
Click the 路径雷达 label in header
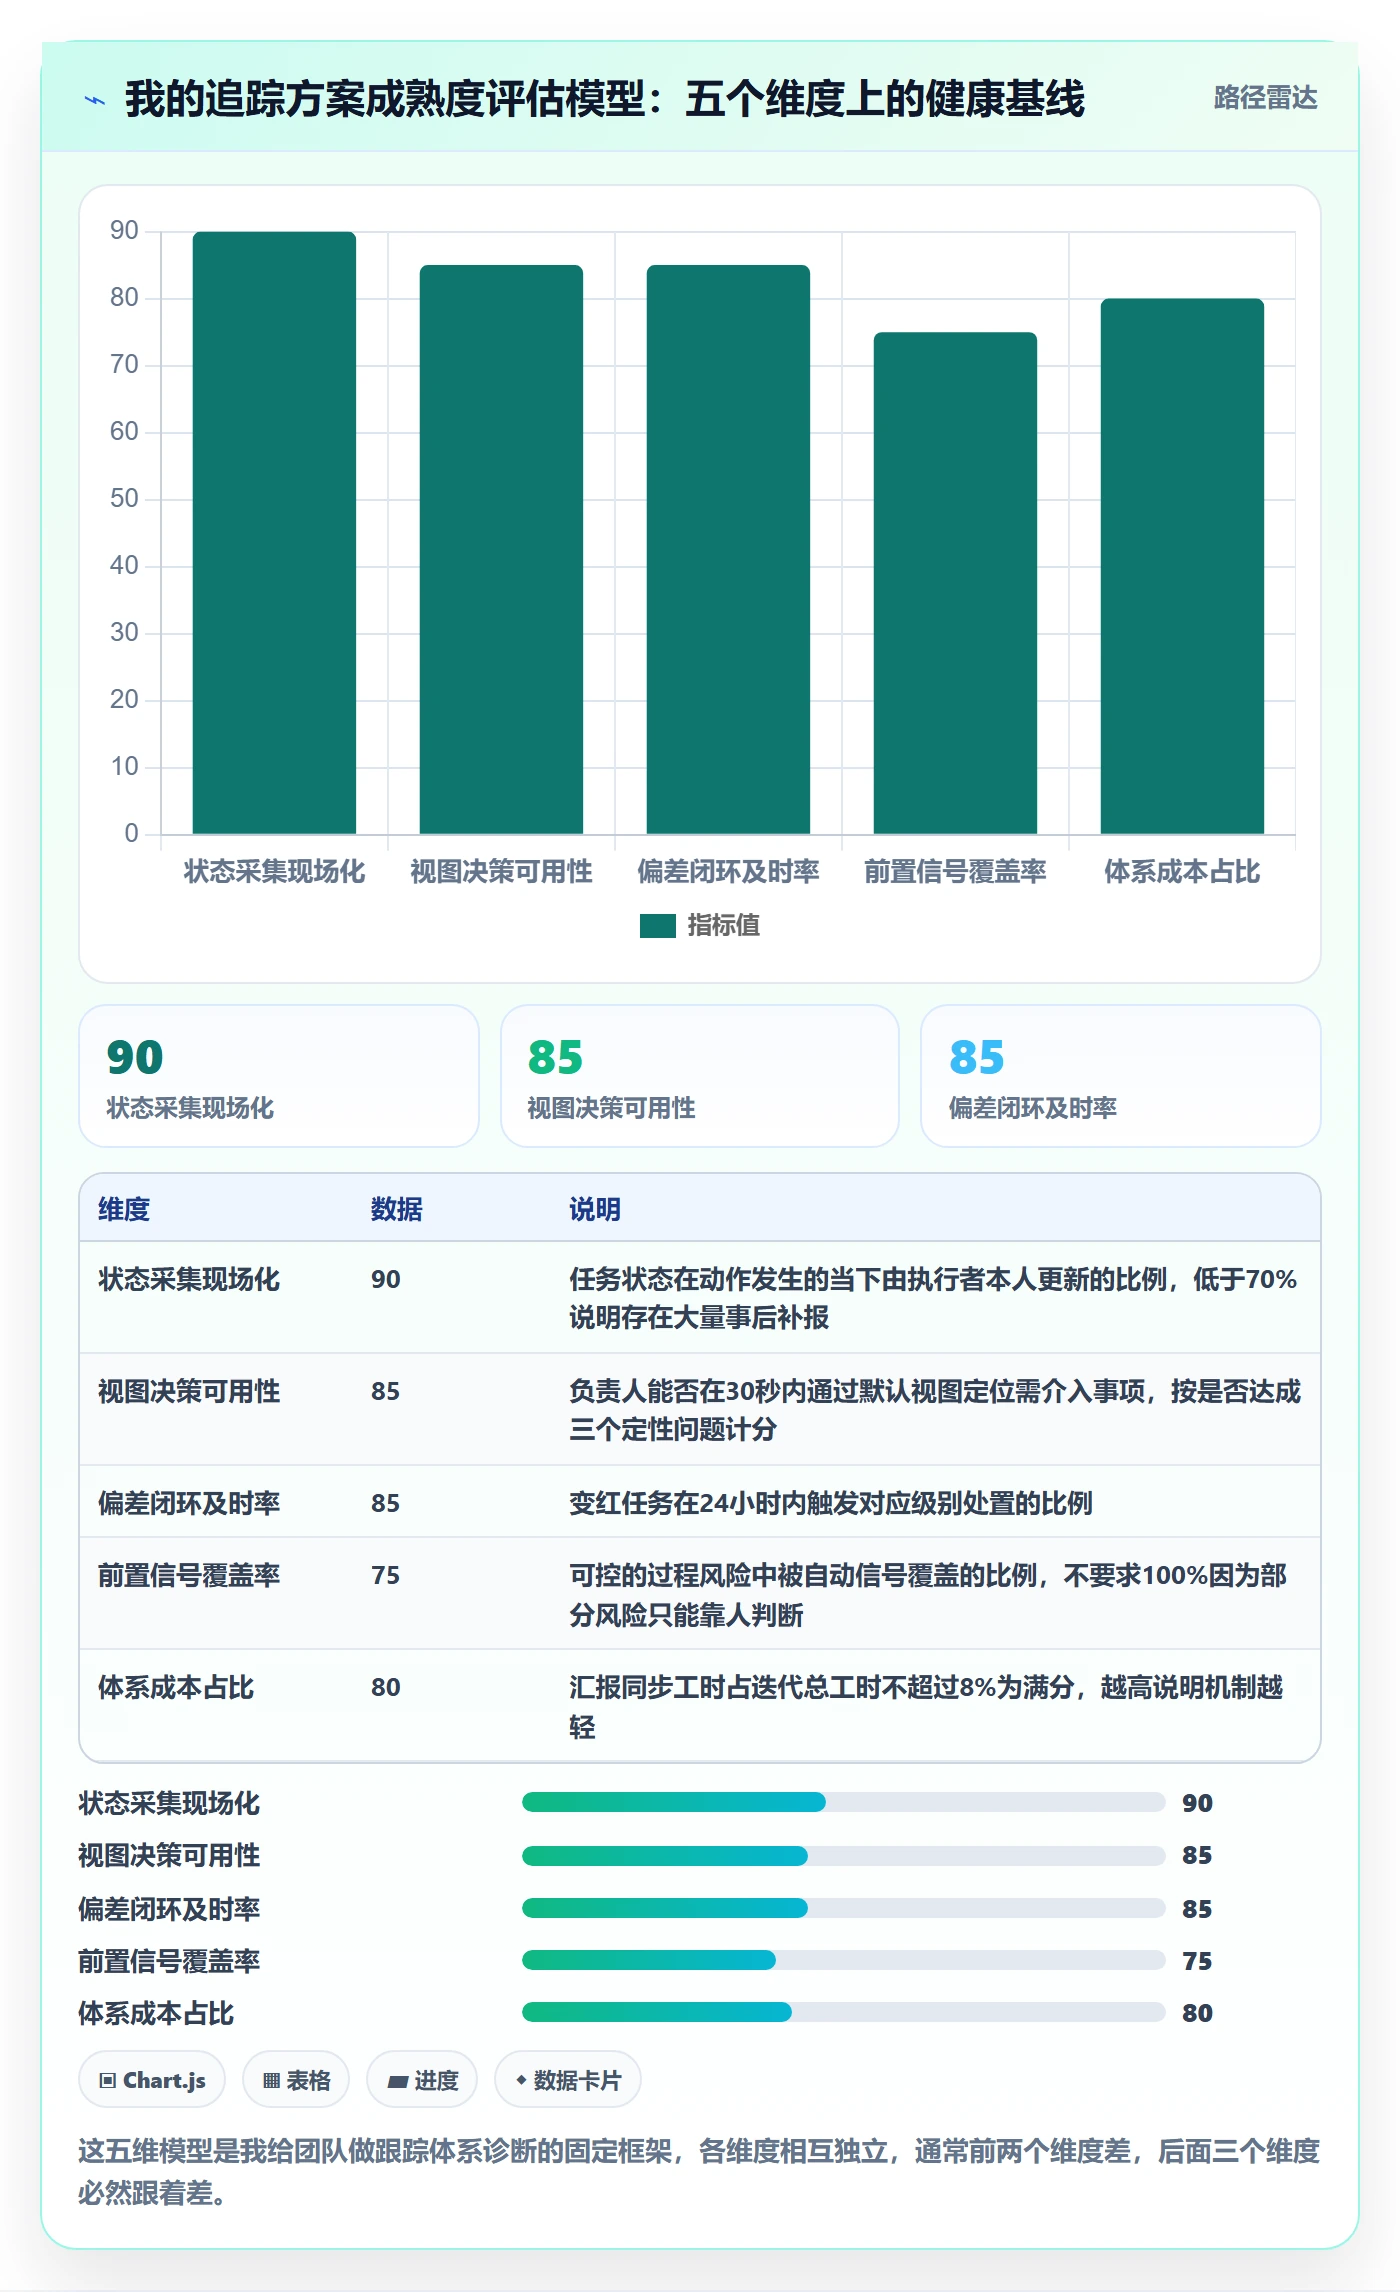point(1265,98)
